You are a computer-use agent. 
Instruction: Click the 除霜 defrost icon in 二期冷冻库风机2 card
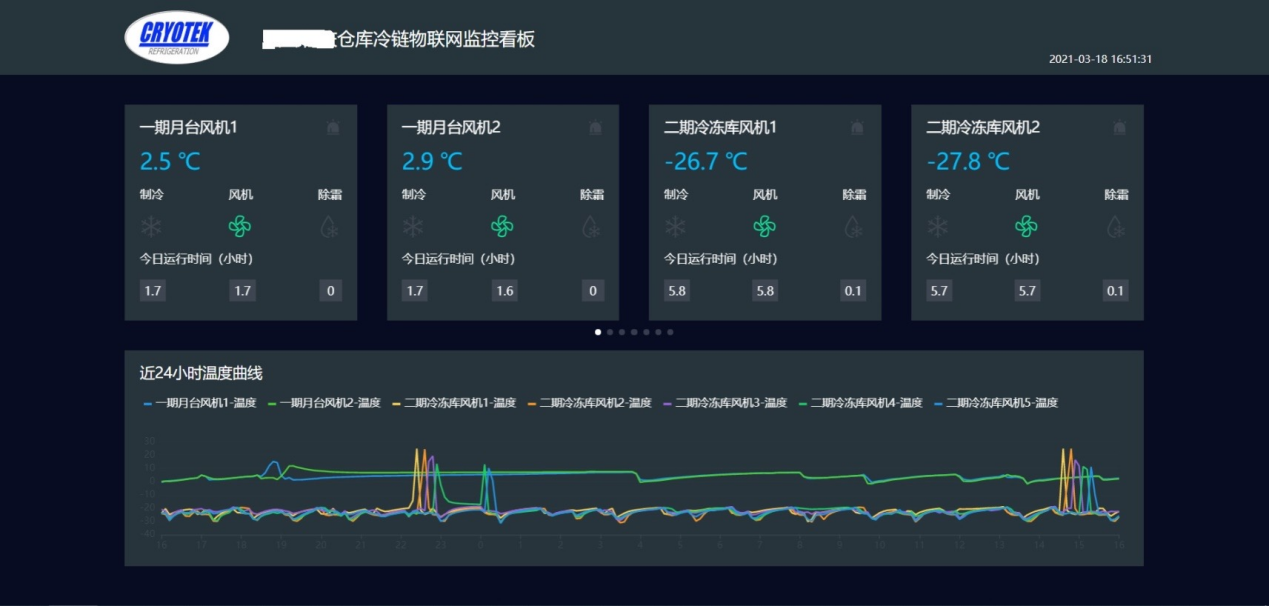click(x=1116, y=227)
